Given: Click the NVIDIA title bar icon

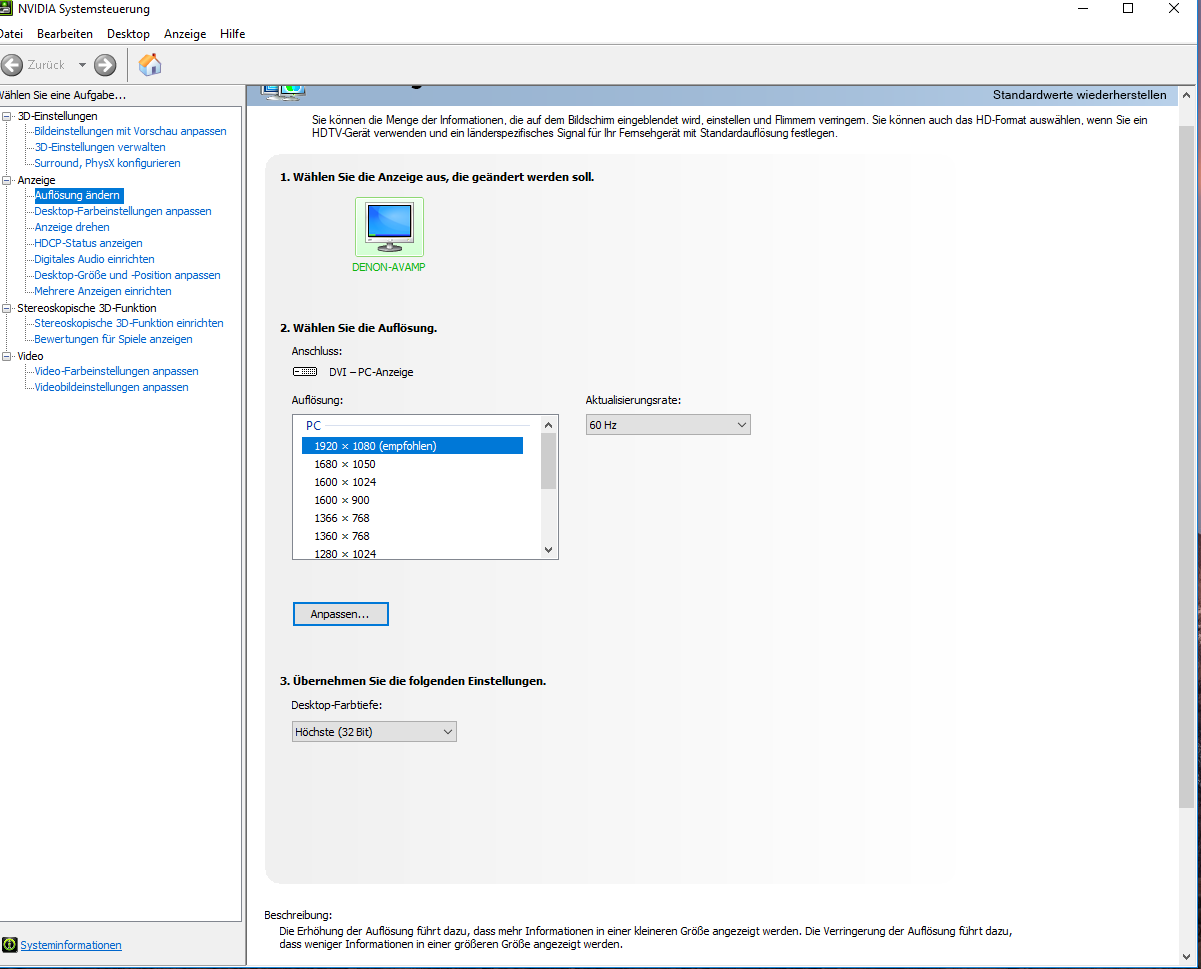Looking at the screenshot, I should [6, 8].
